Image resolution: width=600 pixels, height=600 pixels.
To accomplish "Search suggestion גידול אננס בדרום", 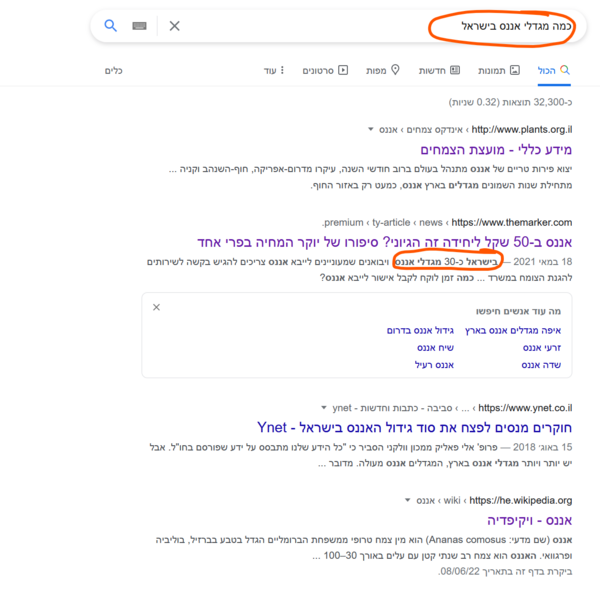I will click(420, 331).
